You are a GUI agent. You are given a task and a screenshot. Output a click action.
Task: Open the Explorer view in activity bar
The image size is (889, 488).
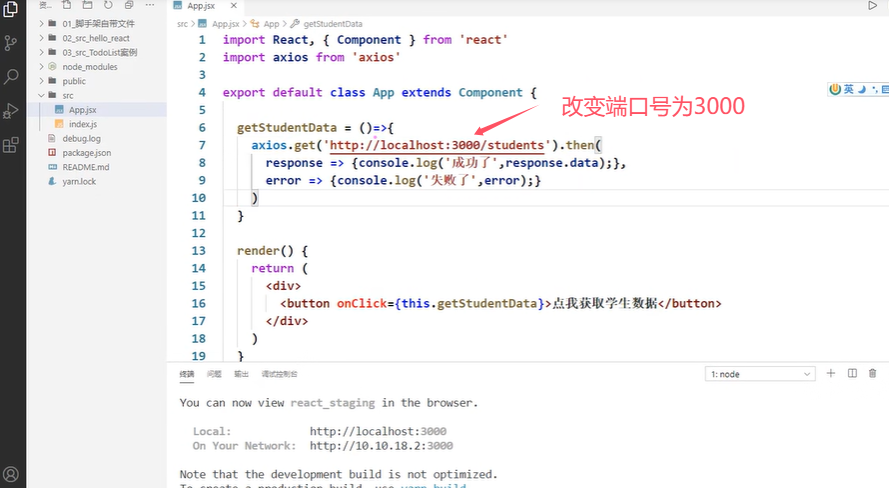pyautogui.click(x=10, y=9)
